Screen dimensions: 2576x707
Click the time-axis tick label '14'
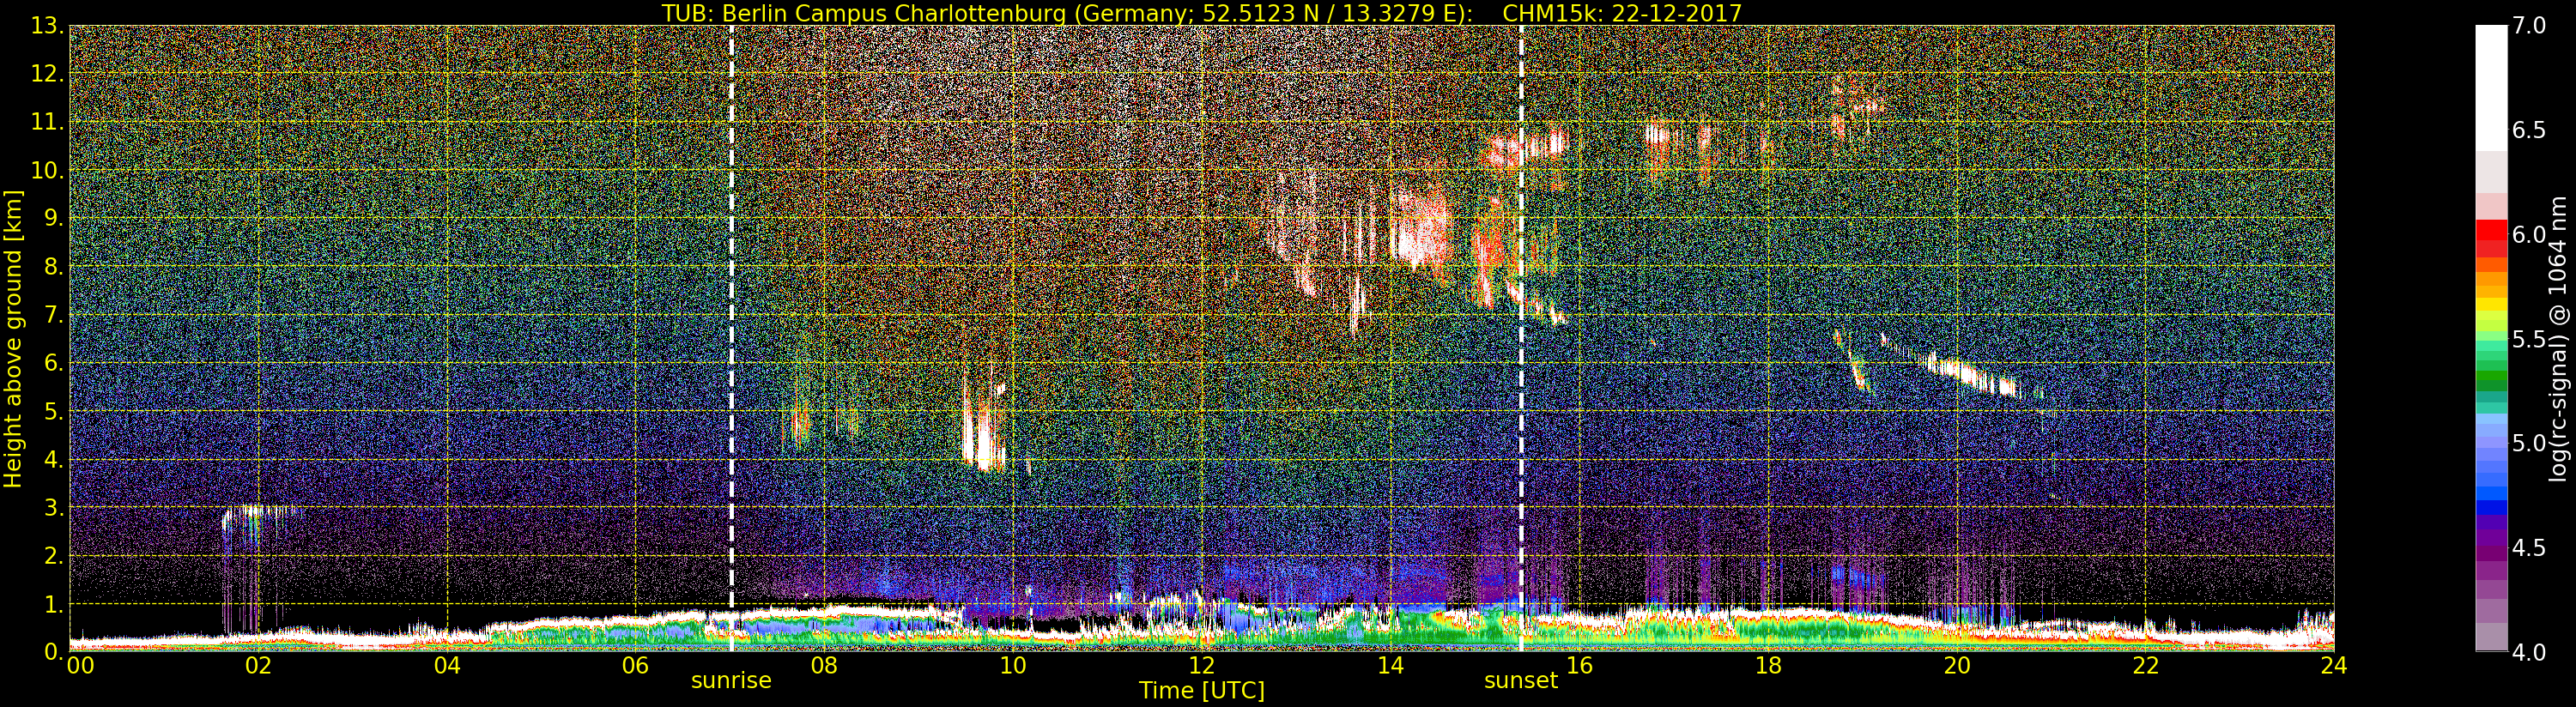coord(1390,665)
